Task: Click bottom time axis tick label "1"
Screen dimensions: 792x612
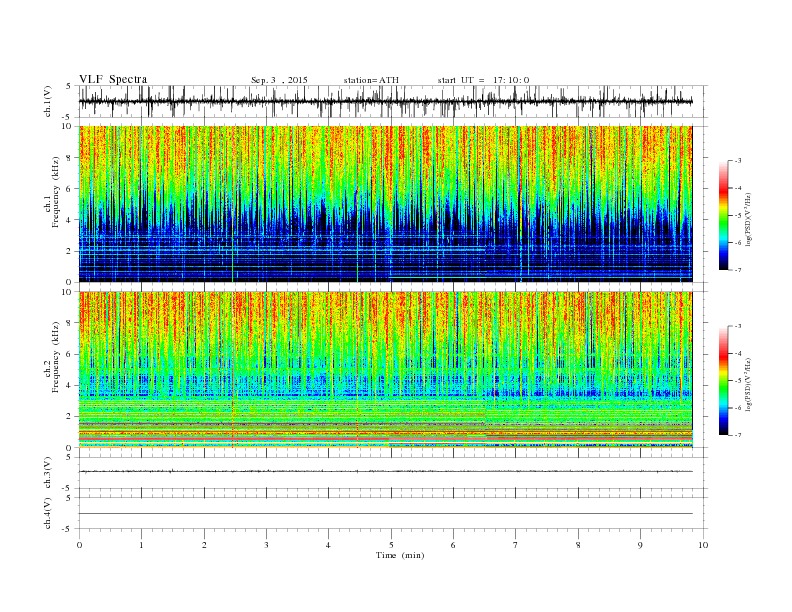Action: [141, 545]
